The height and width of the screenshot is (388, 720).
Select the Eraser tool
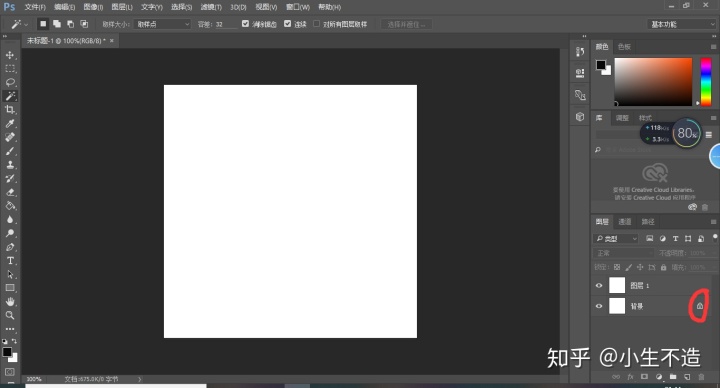pos(10,192)
